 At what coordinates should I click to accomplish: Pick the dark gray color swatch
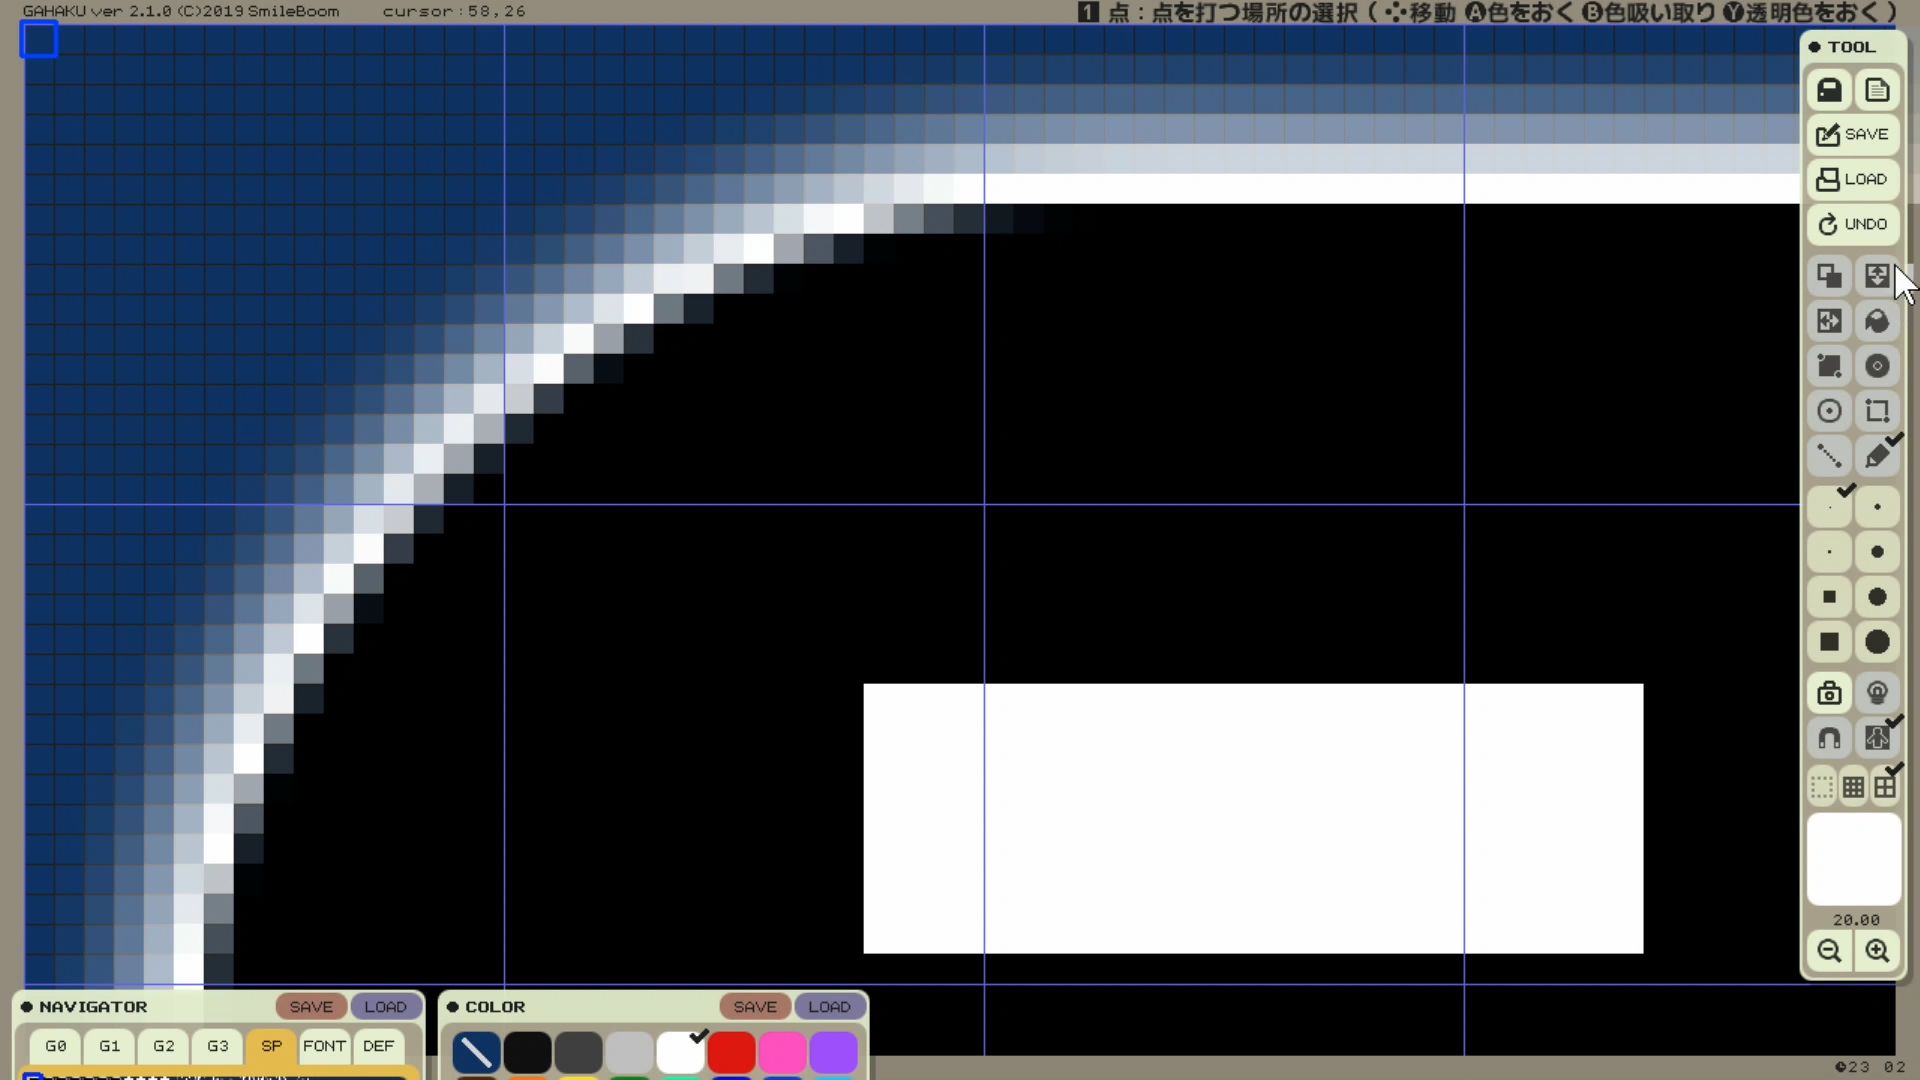point(578,1052)
